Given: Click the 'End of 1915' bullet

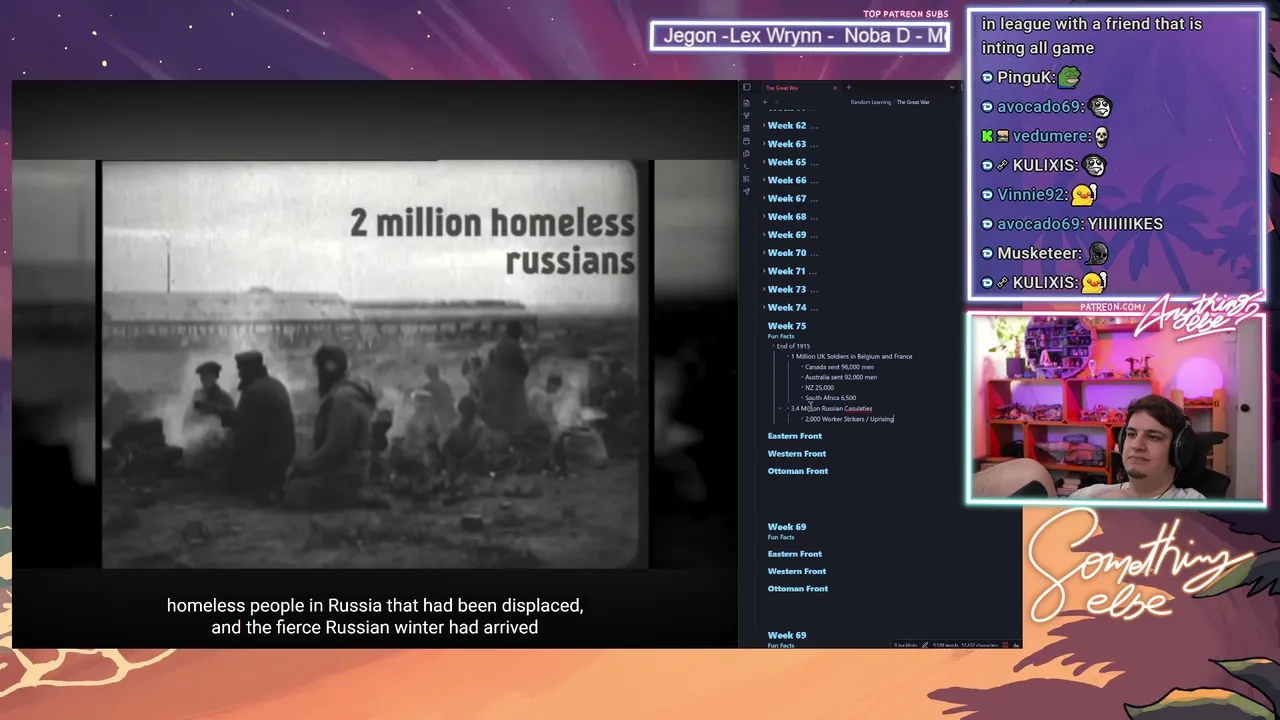Looking at the screenshot, I should pyautogui.click(x=793, y=346).
